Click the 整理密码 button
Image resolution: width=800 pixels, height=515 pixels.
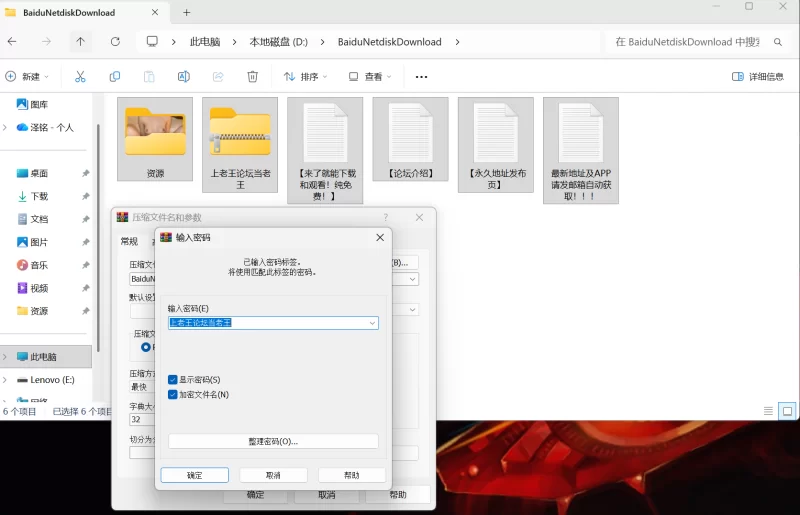pos(273,441)
